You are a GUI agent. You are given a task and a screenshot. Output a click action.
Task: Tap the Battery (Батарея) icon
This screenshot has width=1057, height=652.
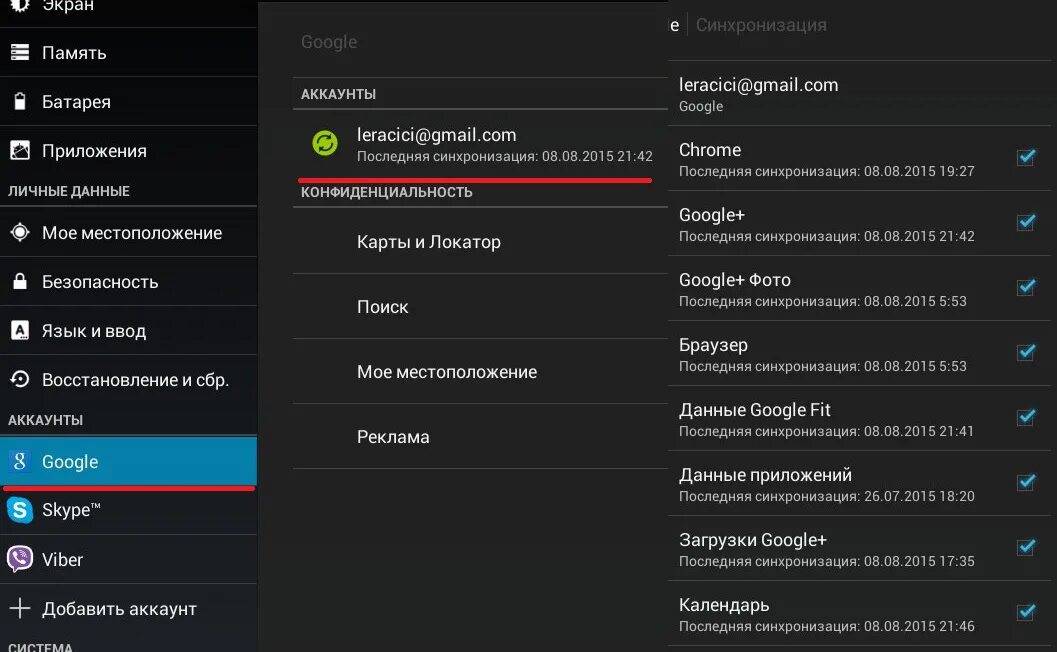[20, 101]
